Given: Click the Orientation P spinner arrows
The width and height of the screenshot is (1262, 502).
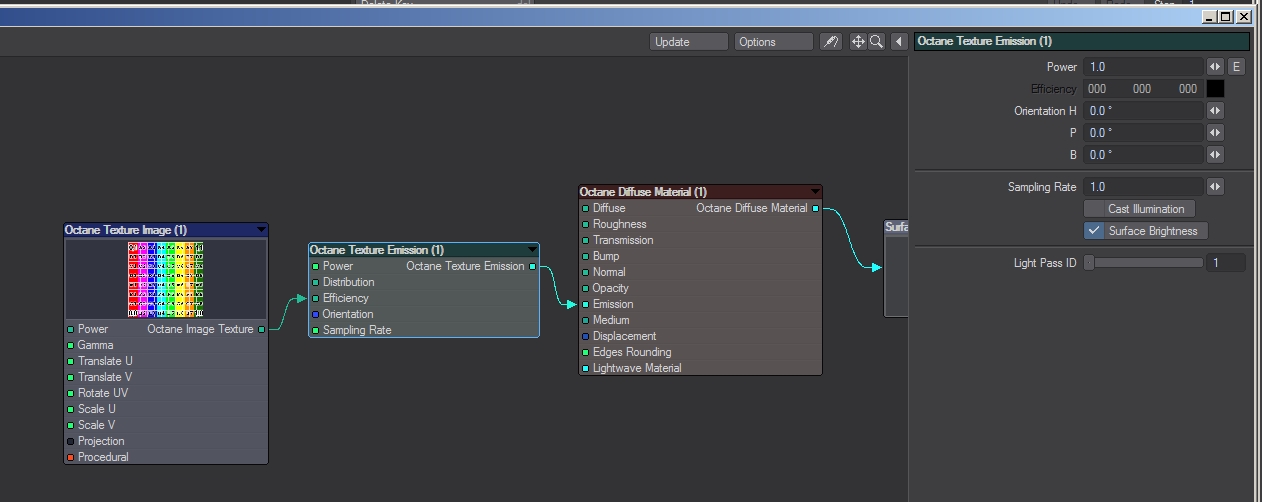Looking at the screenshot, I should pyautogui.click(x=1215, y=133).
